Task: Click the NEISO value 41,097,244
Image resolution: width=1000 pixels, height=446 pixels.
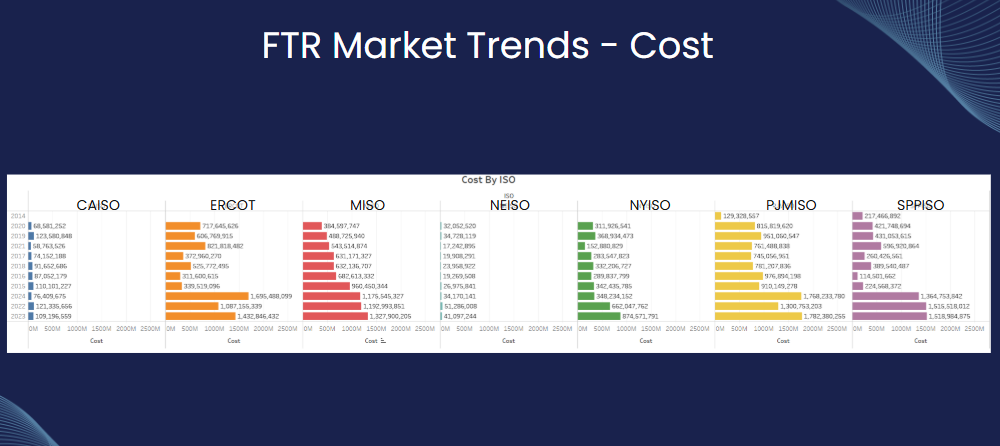Action: coord(459,316)
